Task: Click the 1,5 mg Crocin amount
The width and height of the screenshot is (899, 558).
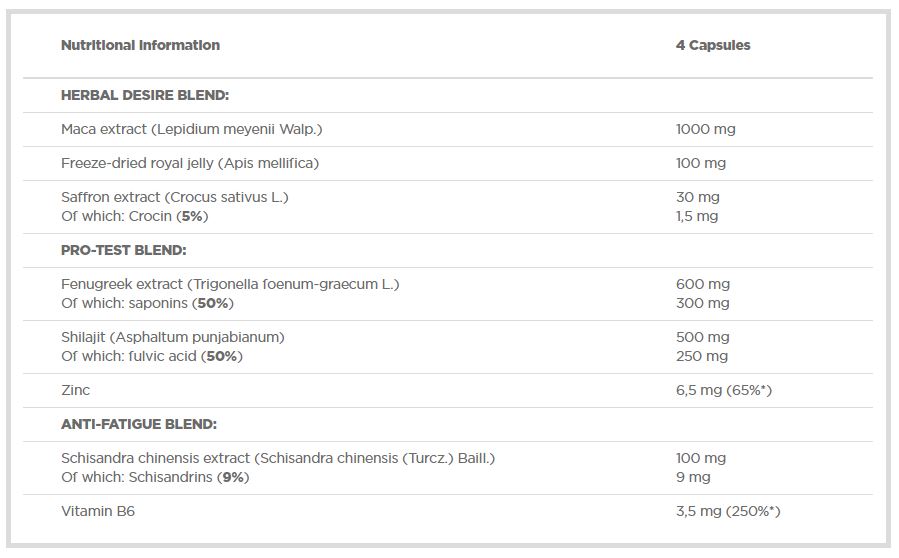Action: (x=697, y=216)
